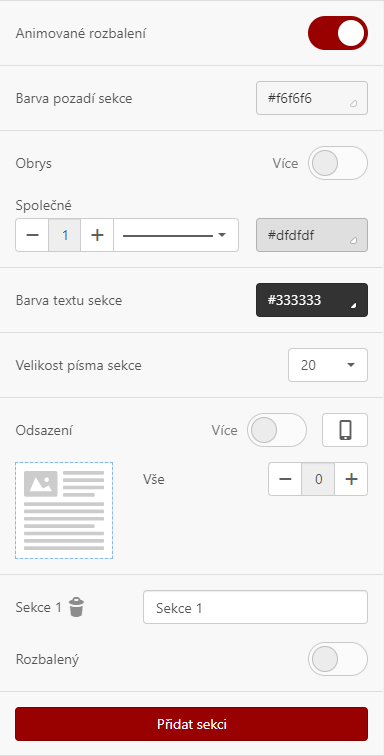The width and height of the screenshot is (384, 756).
Task: Disable the Animované rozbalení toggle
Action: click(338, 33)
